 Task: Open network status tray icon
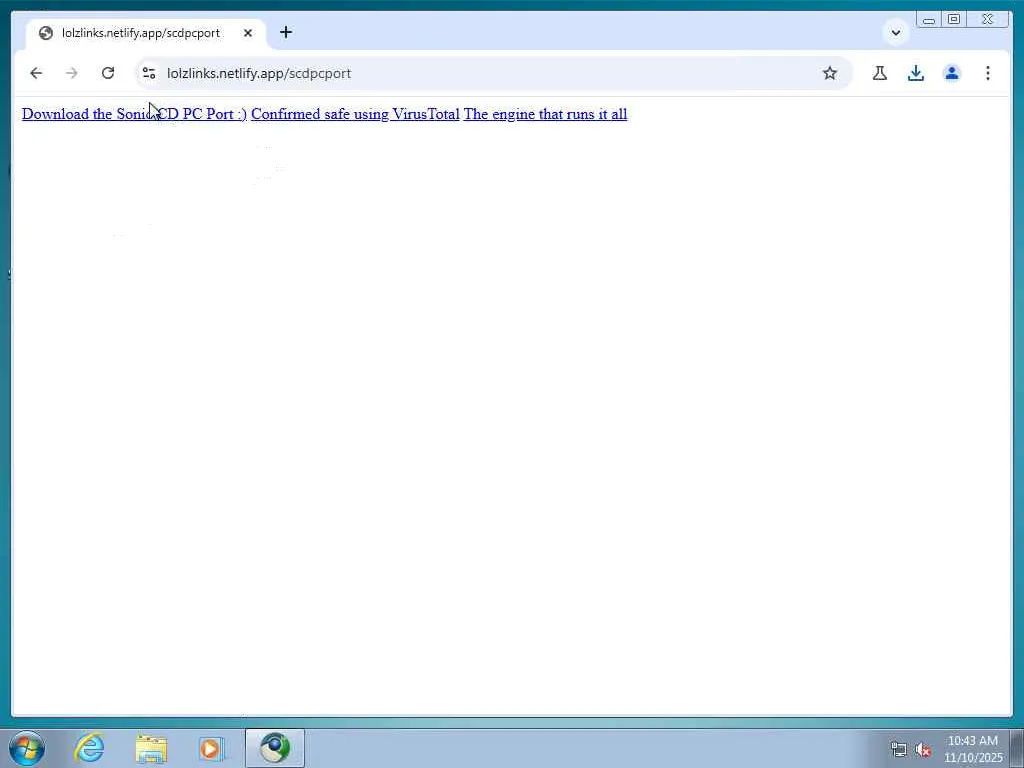click(899, 750)
